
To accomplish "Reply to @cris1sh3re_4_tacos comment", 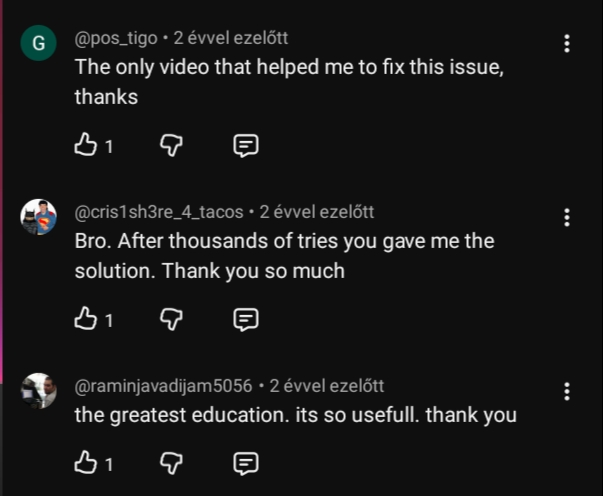I will [x=245, y=319].
